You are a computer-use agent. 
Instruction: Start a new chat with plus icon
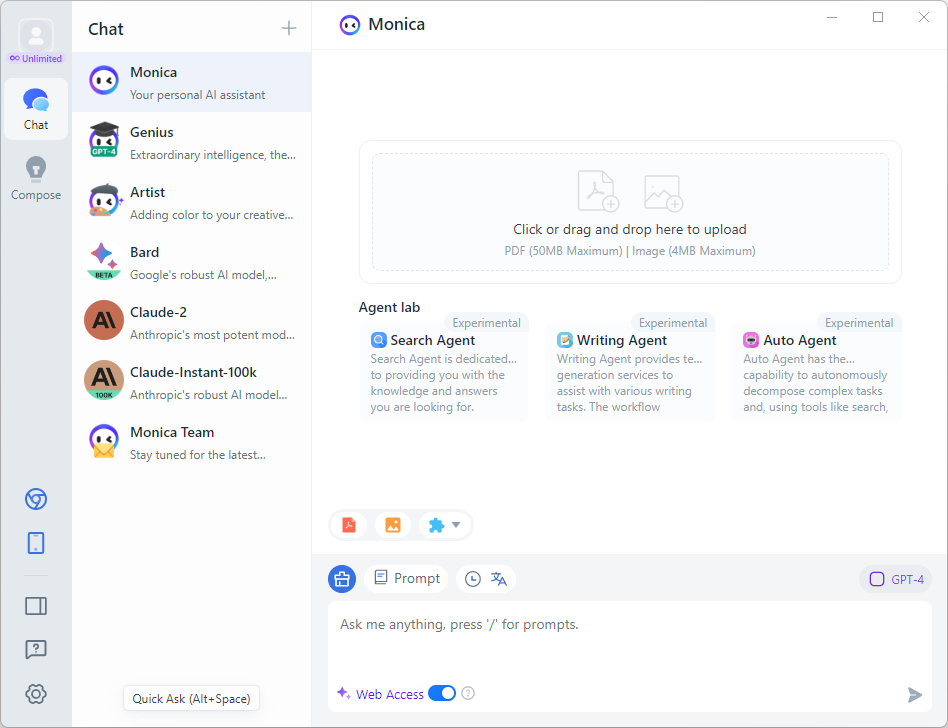(289, 28)
